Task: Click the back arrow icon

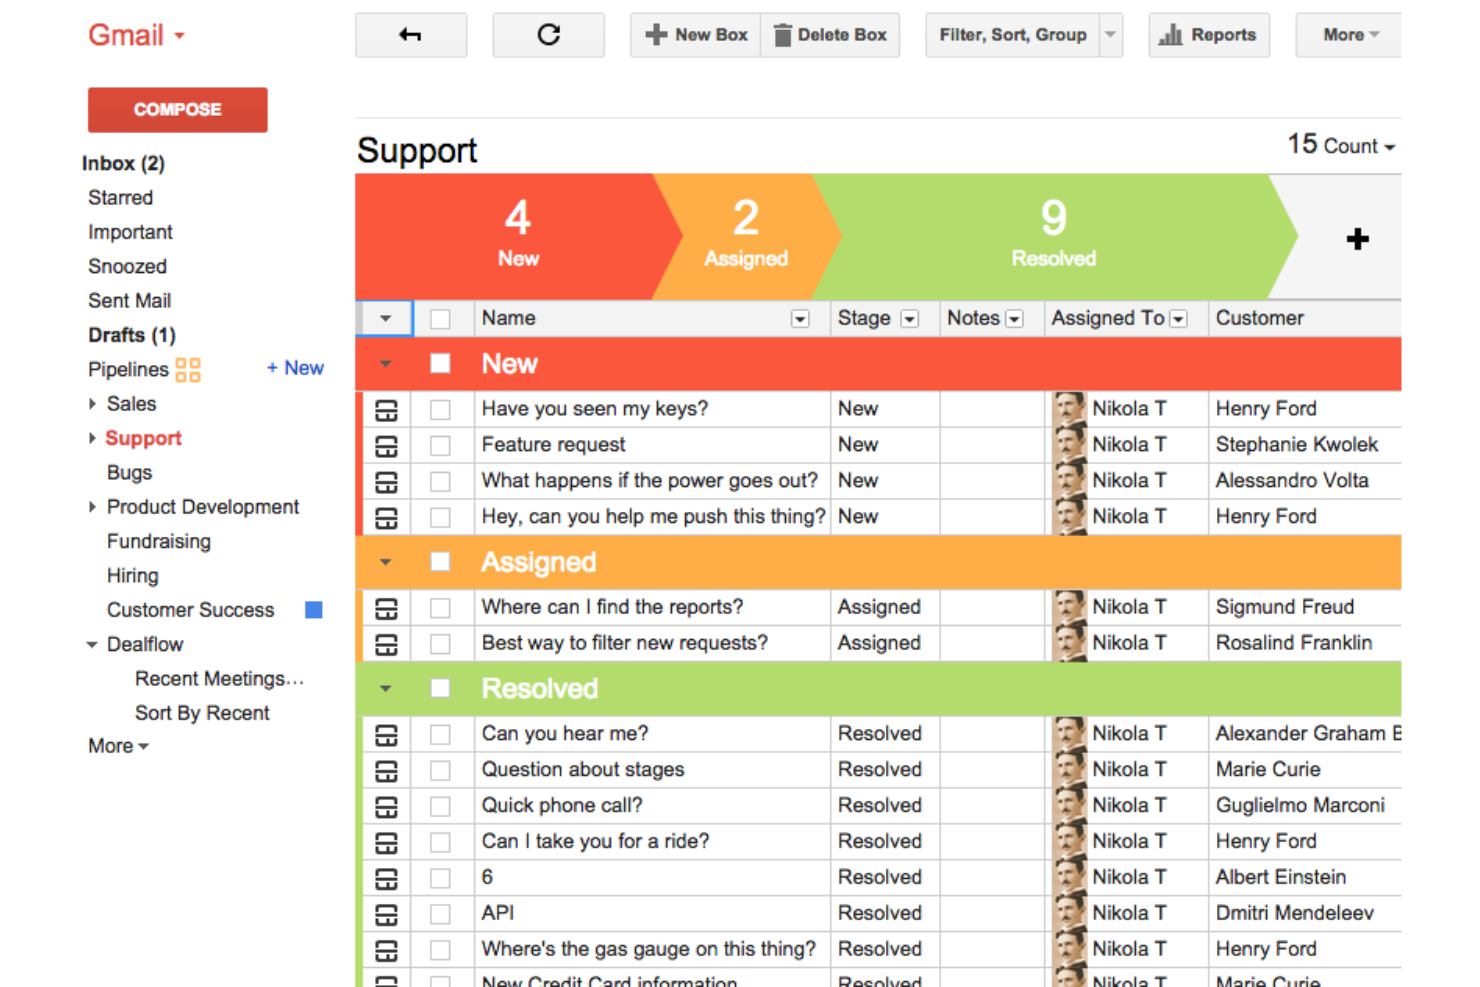Action: coord(411,33)
